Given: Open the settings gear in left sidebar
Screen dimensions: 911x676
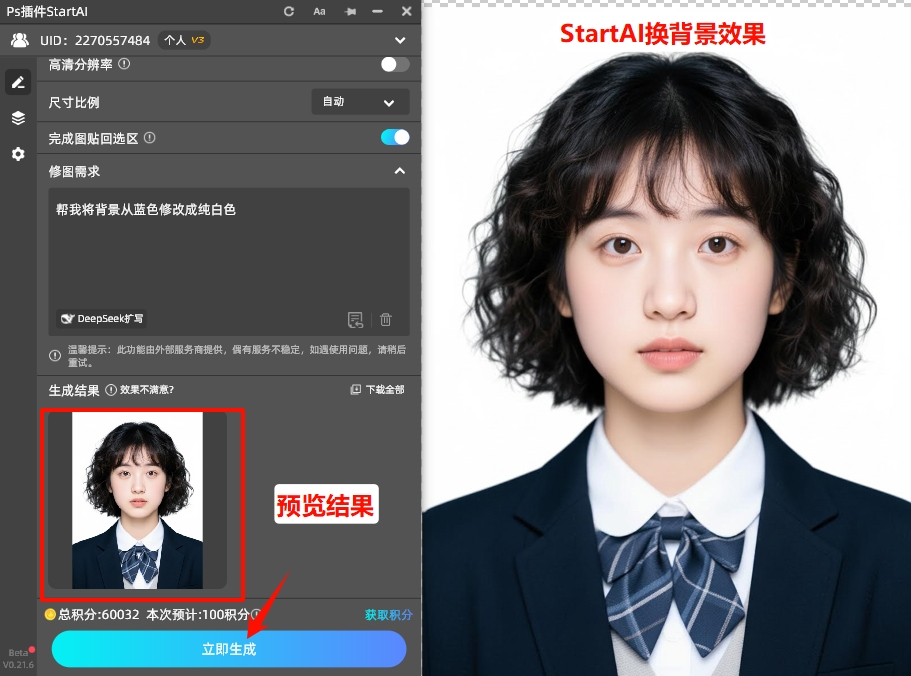Looking at the screenshot, I should click(18, 154).
